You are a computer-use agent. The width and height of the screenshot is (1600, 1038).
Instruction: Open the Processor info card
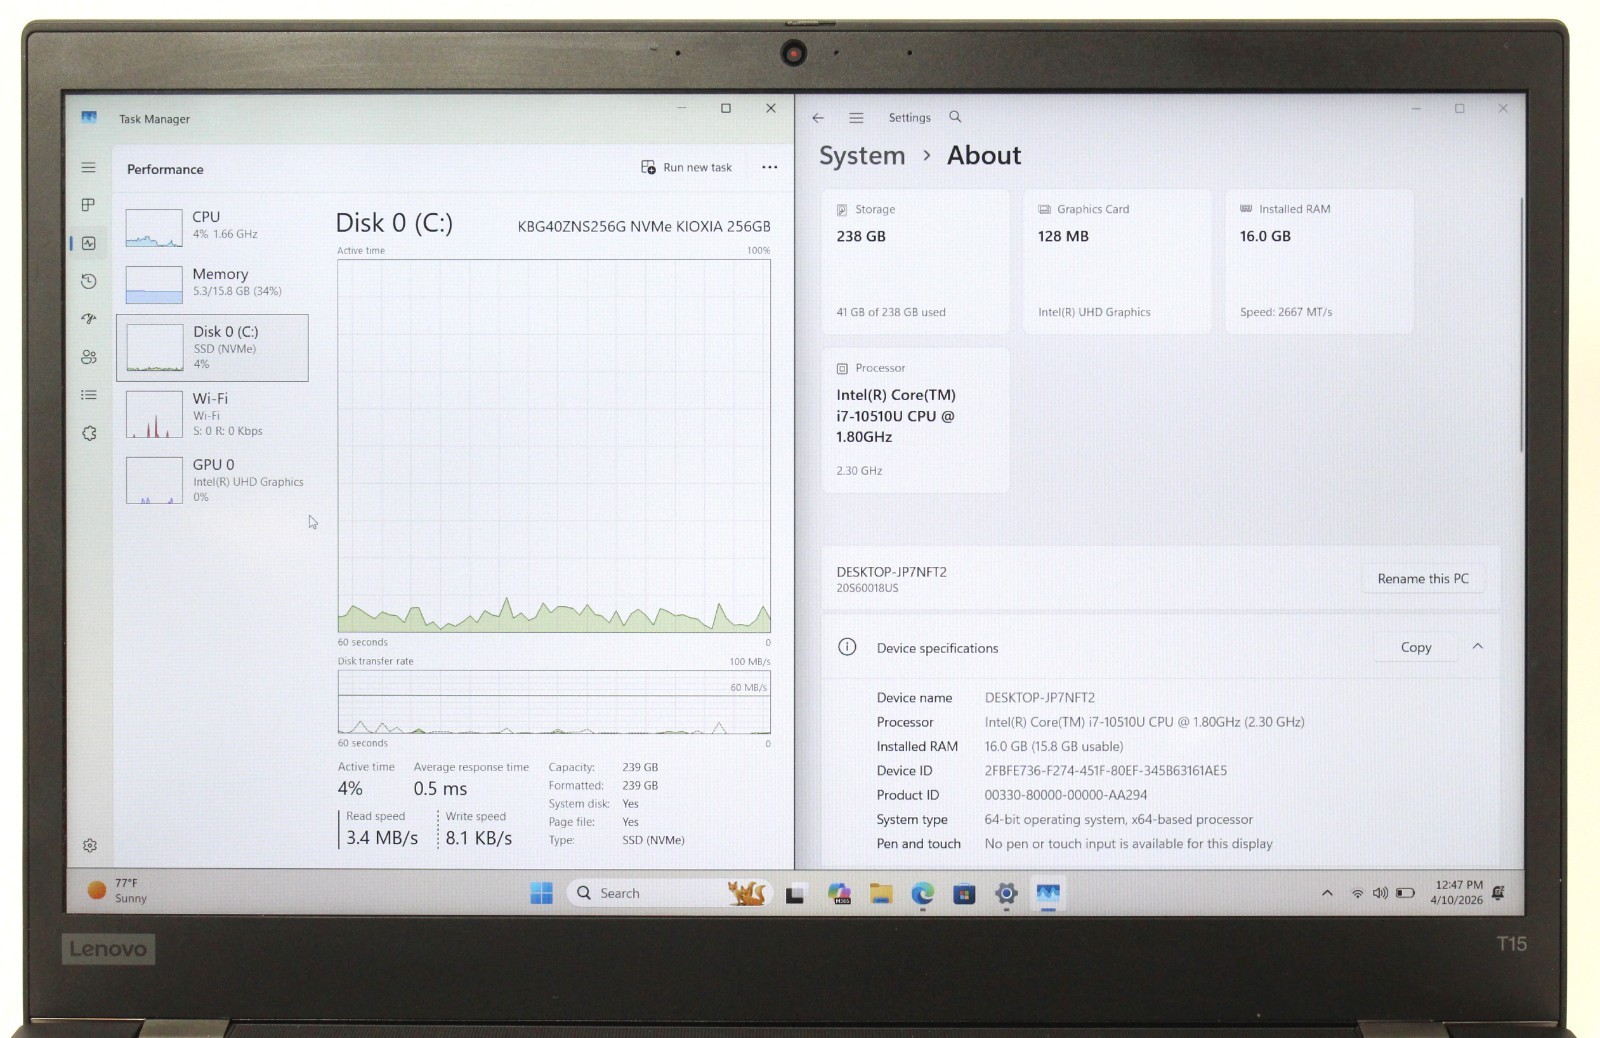(916, 420)
